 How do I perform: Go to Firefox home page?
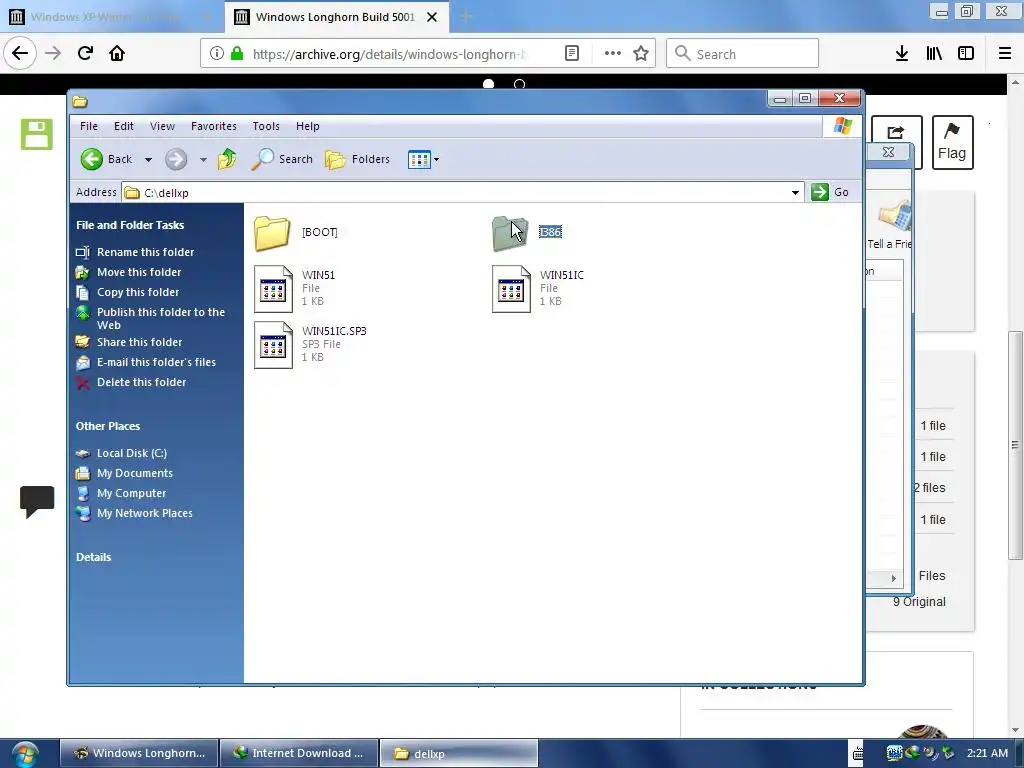(x=117, y=53)
